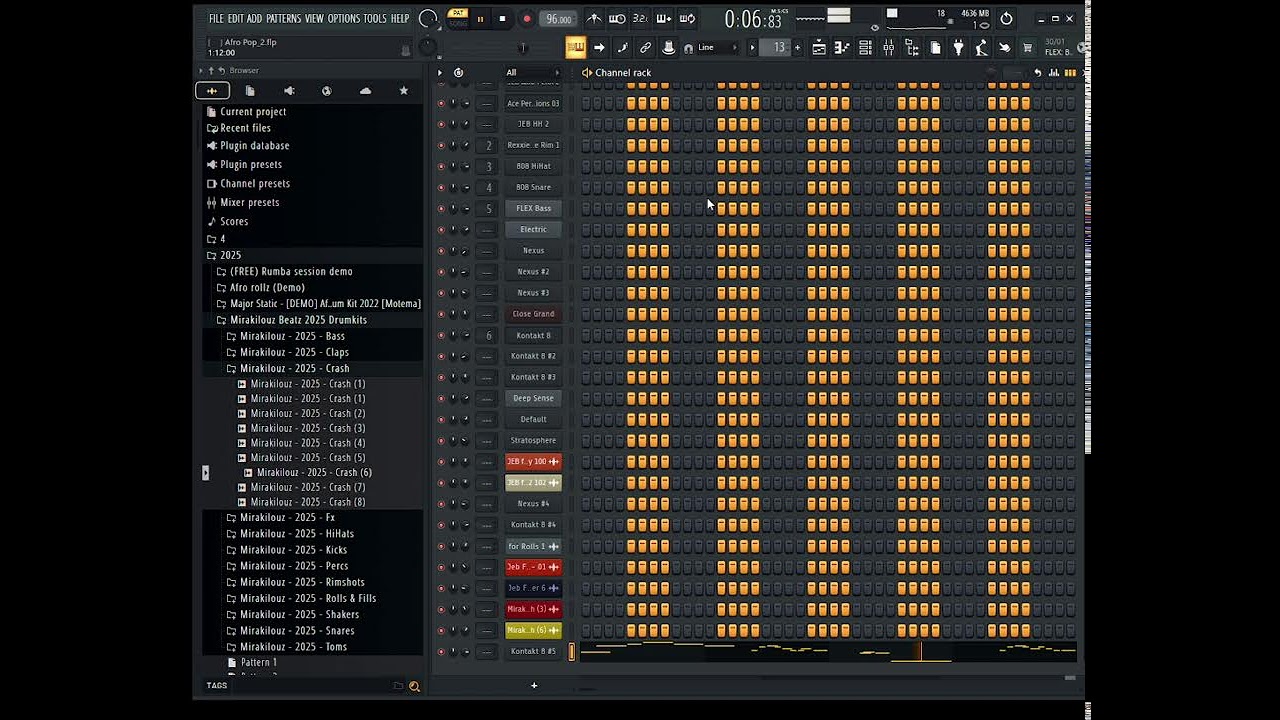The height and width of the screenshot is (720, 1280).
Task: Open the TOOLS menu
Action: click(375, 19)
